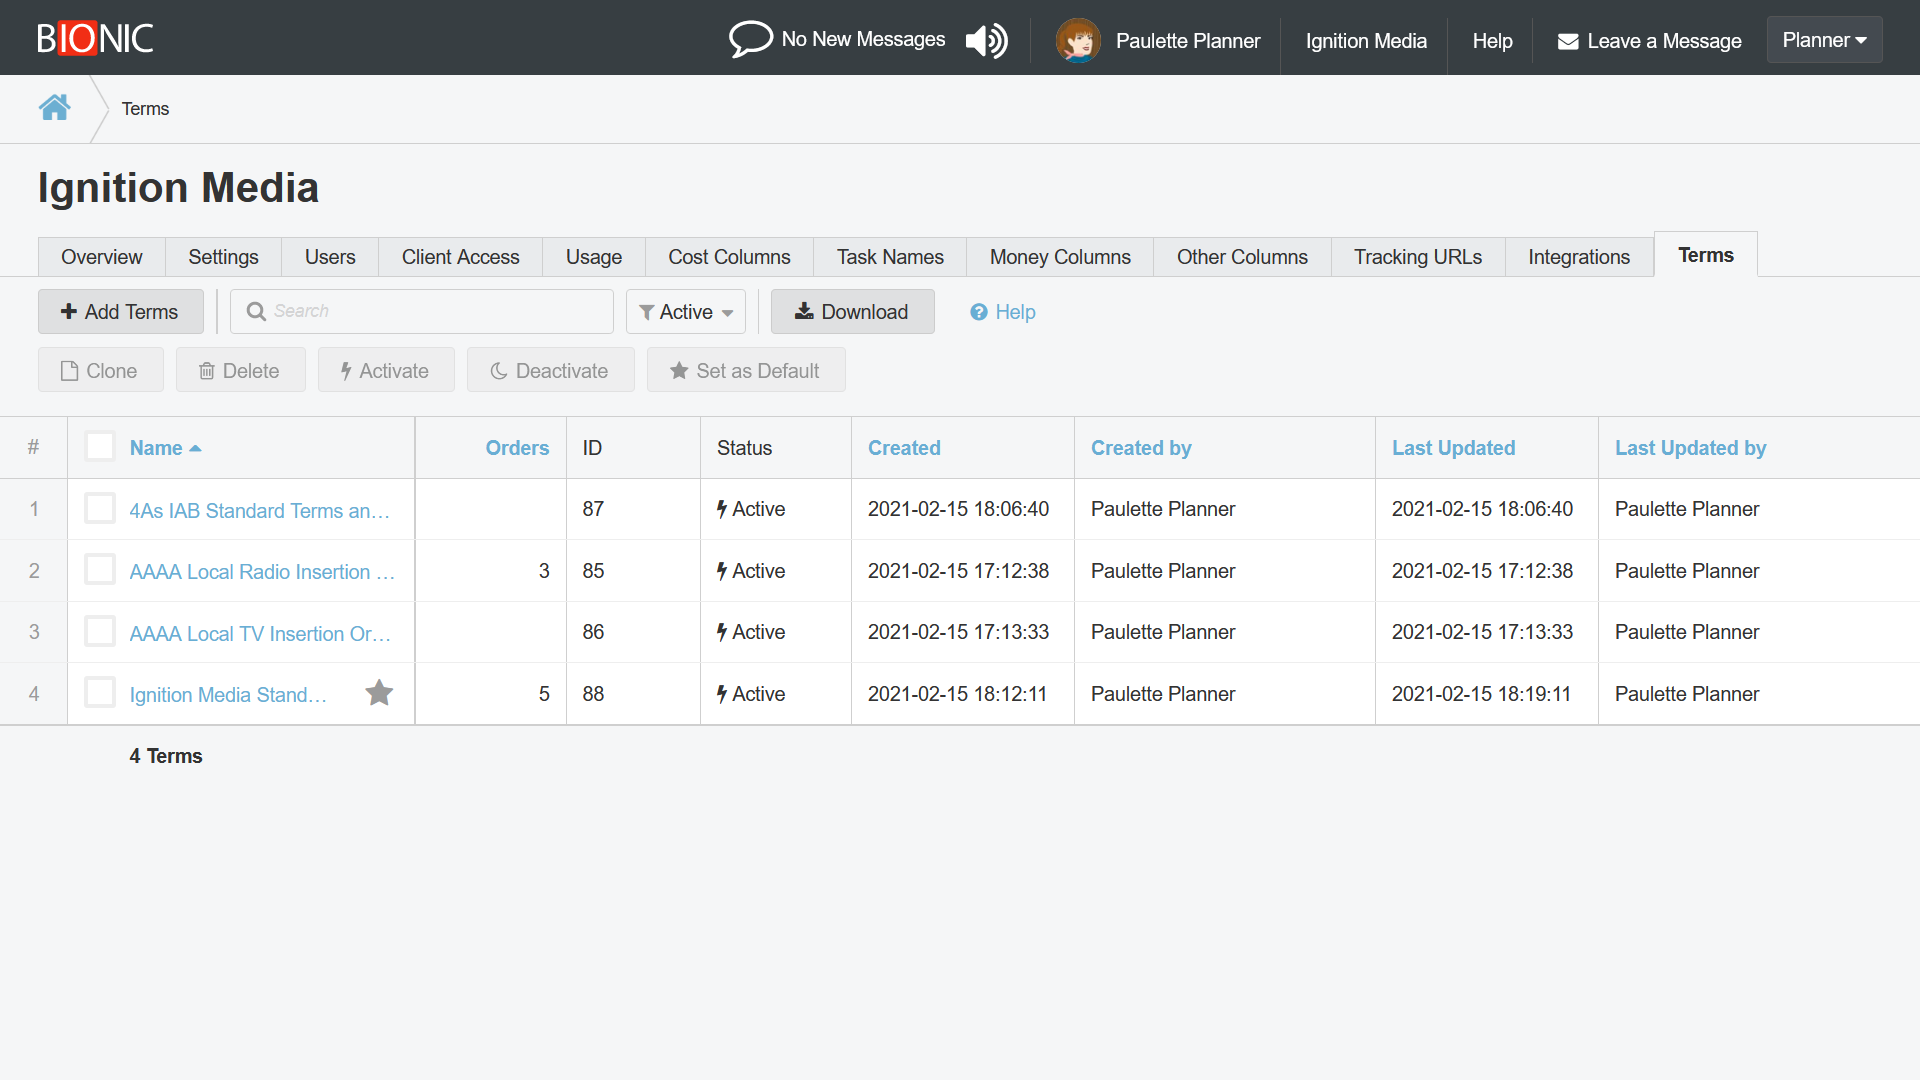Open the Active status filter dropdown
The height and width of the screenshot is (1080, 1920).
pos(686,312)
